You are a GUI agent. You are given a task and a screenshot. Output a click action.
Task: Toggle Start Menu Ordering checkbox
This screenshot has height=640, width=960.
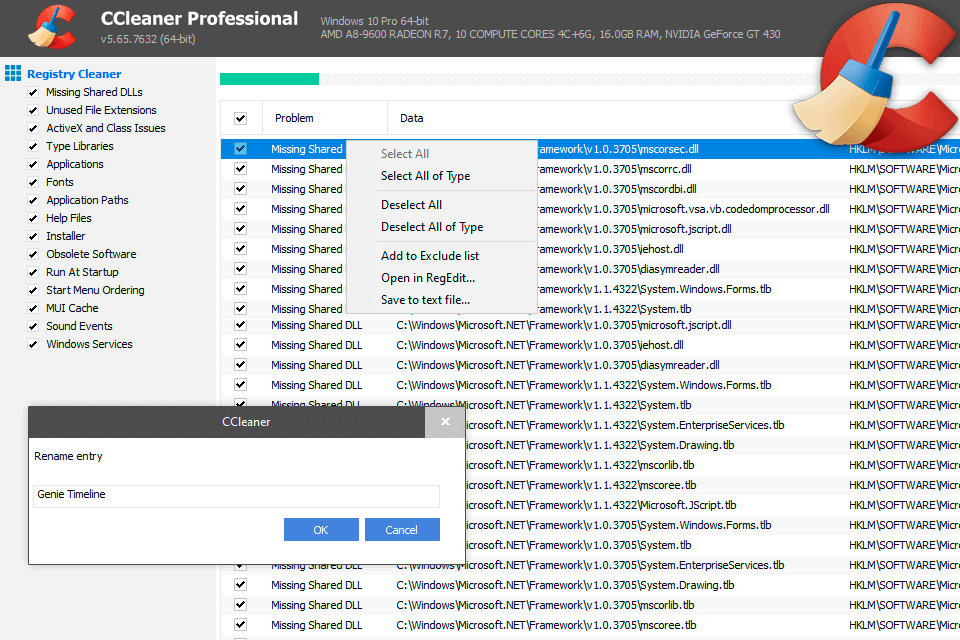(33, 290)
